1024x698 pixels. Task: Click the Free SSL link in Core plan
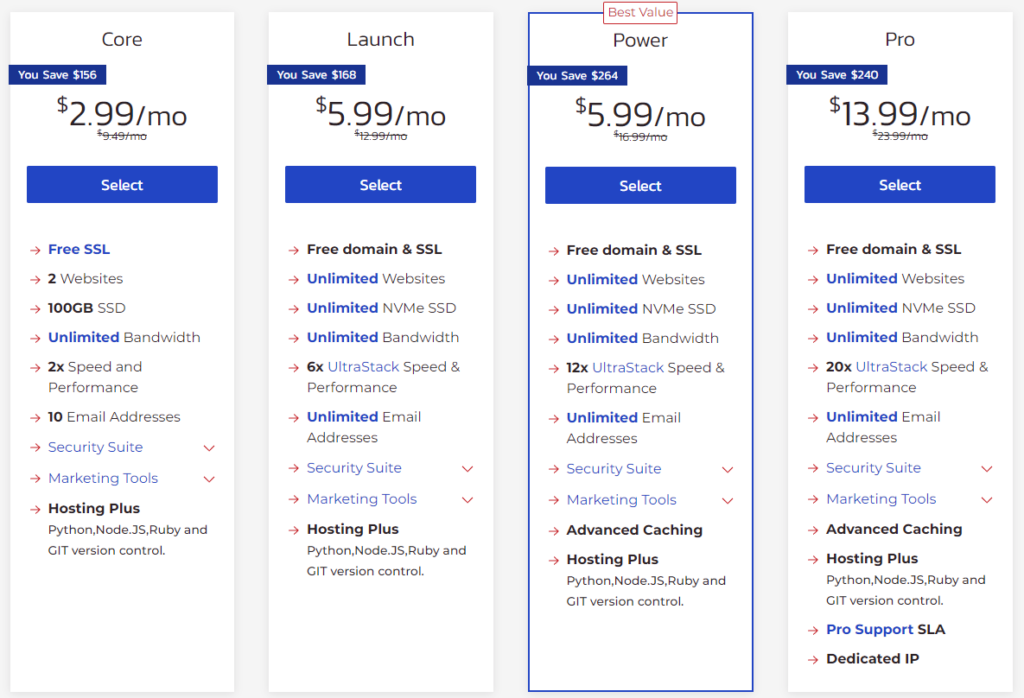[x=79, y=249]
